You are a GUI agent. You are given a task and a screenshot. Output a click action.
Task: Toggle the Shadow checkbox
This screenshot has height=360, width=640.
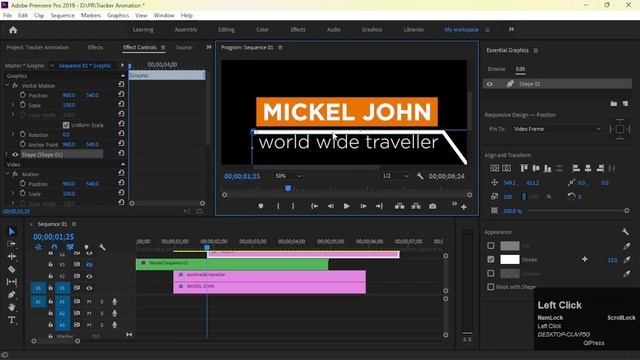[491, 273]
